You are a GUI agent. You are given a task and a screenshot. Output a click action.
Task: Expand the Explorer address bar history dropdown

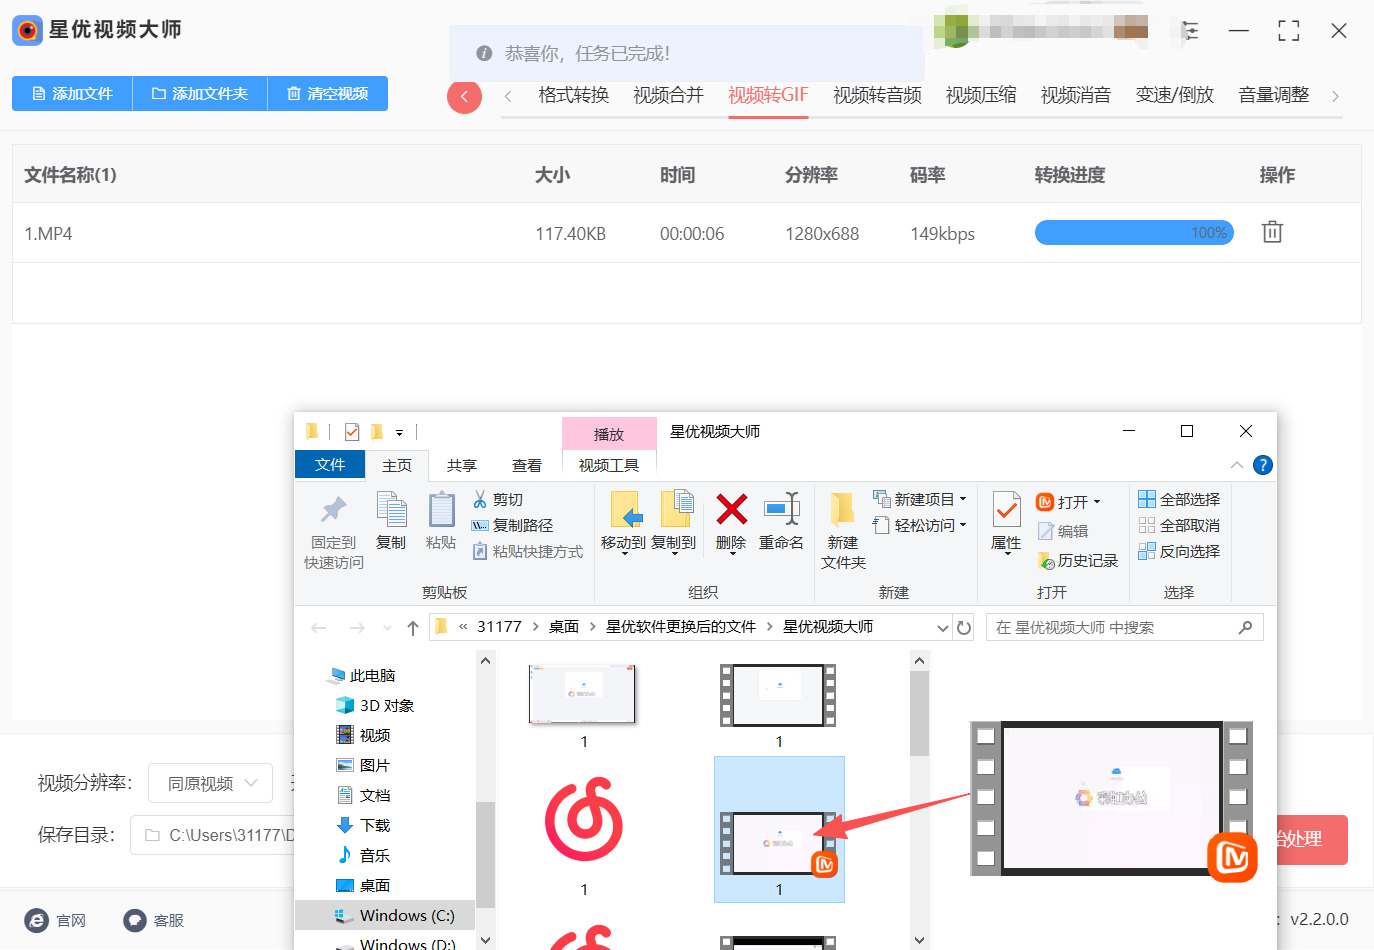pos(942,628)
